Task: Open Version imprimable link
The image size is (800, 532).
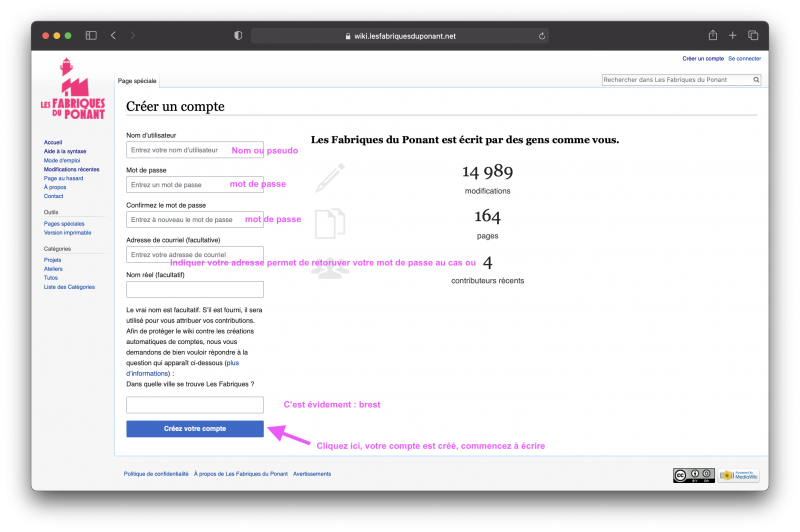Action: click(x=67, y=233)
